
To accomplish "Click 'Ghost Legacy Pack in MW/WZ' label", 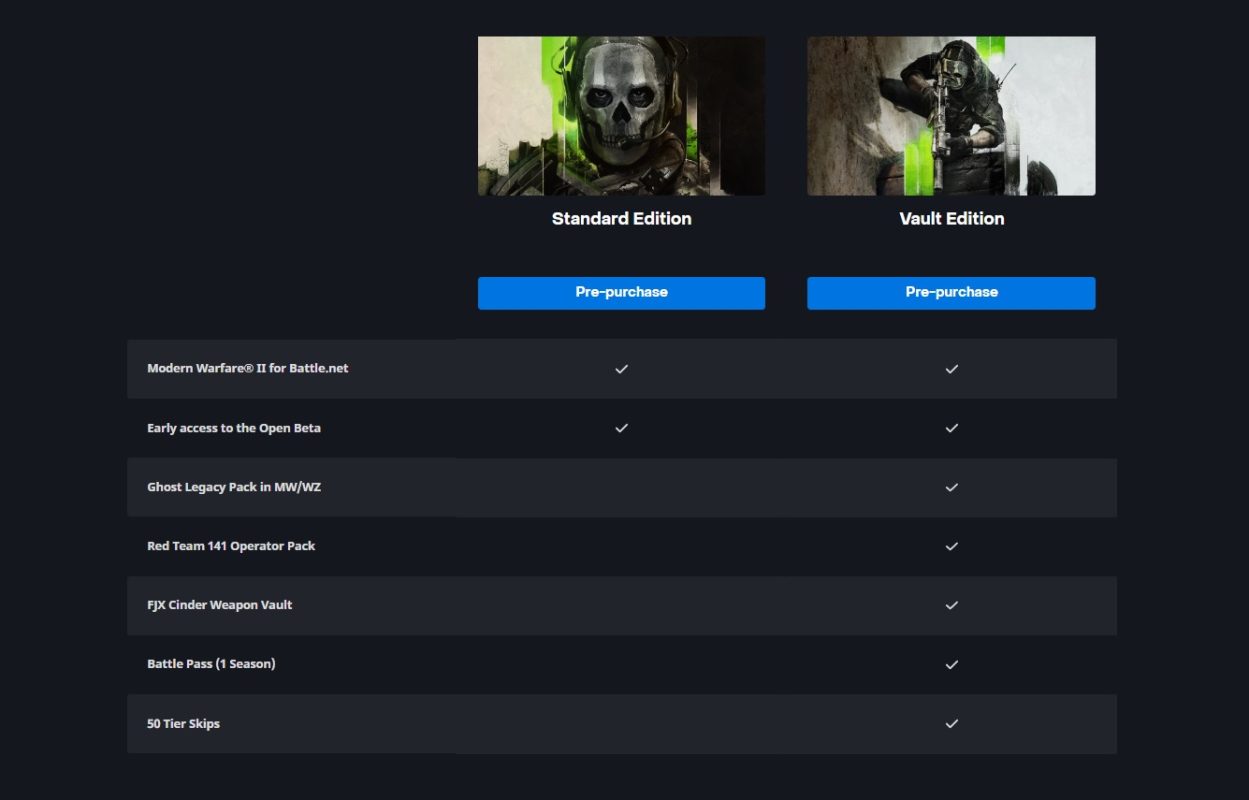I will click(234, 487).
